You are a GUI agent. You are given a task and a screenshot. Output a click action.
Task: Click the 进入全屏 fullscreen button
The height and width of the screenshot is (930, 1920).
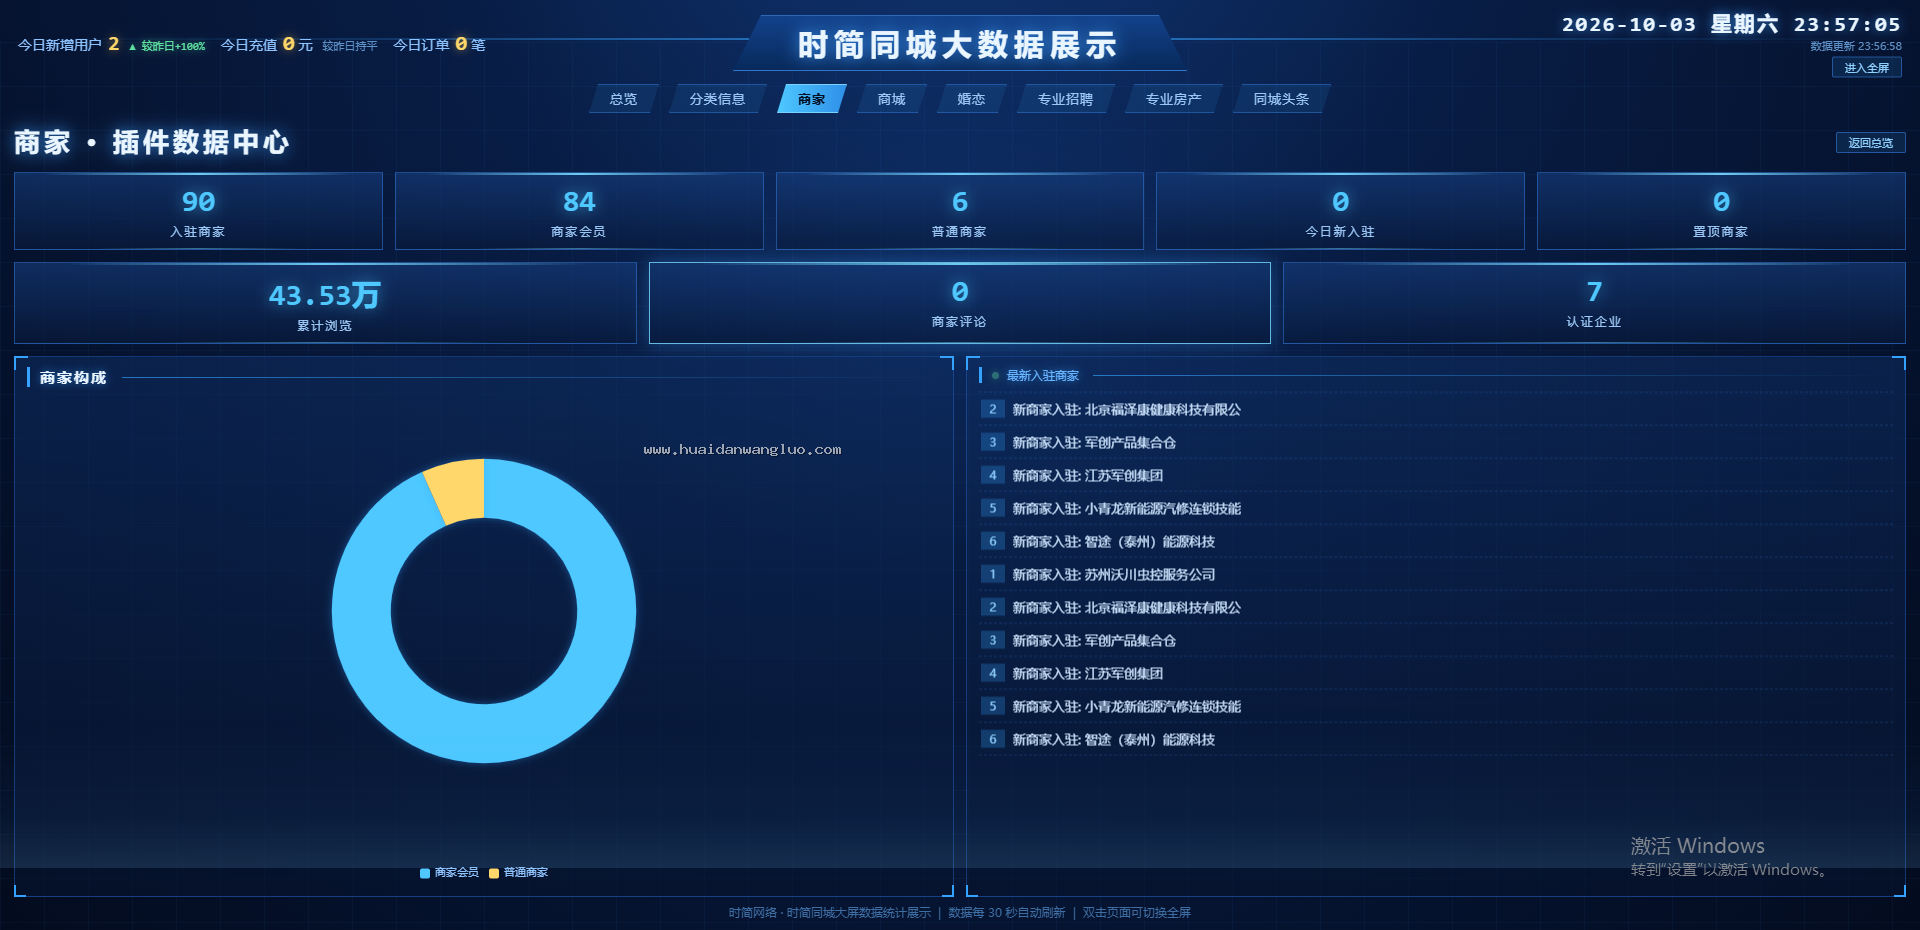(x=1866, y=68)
